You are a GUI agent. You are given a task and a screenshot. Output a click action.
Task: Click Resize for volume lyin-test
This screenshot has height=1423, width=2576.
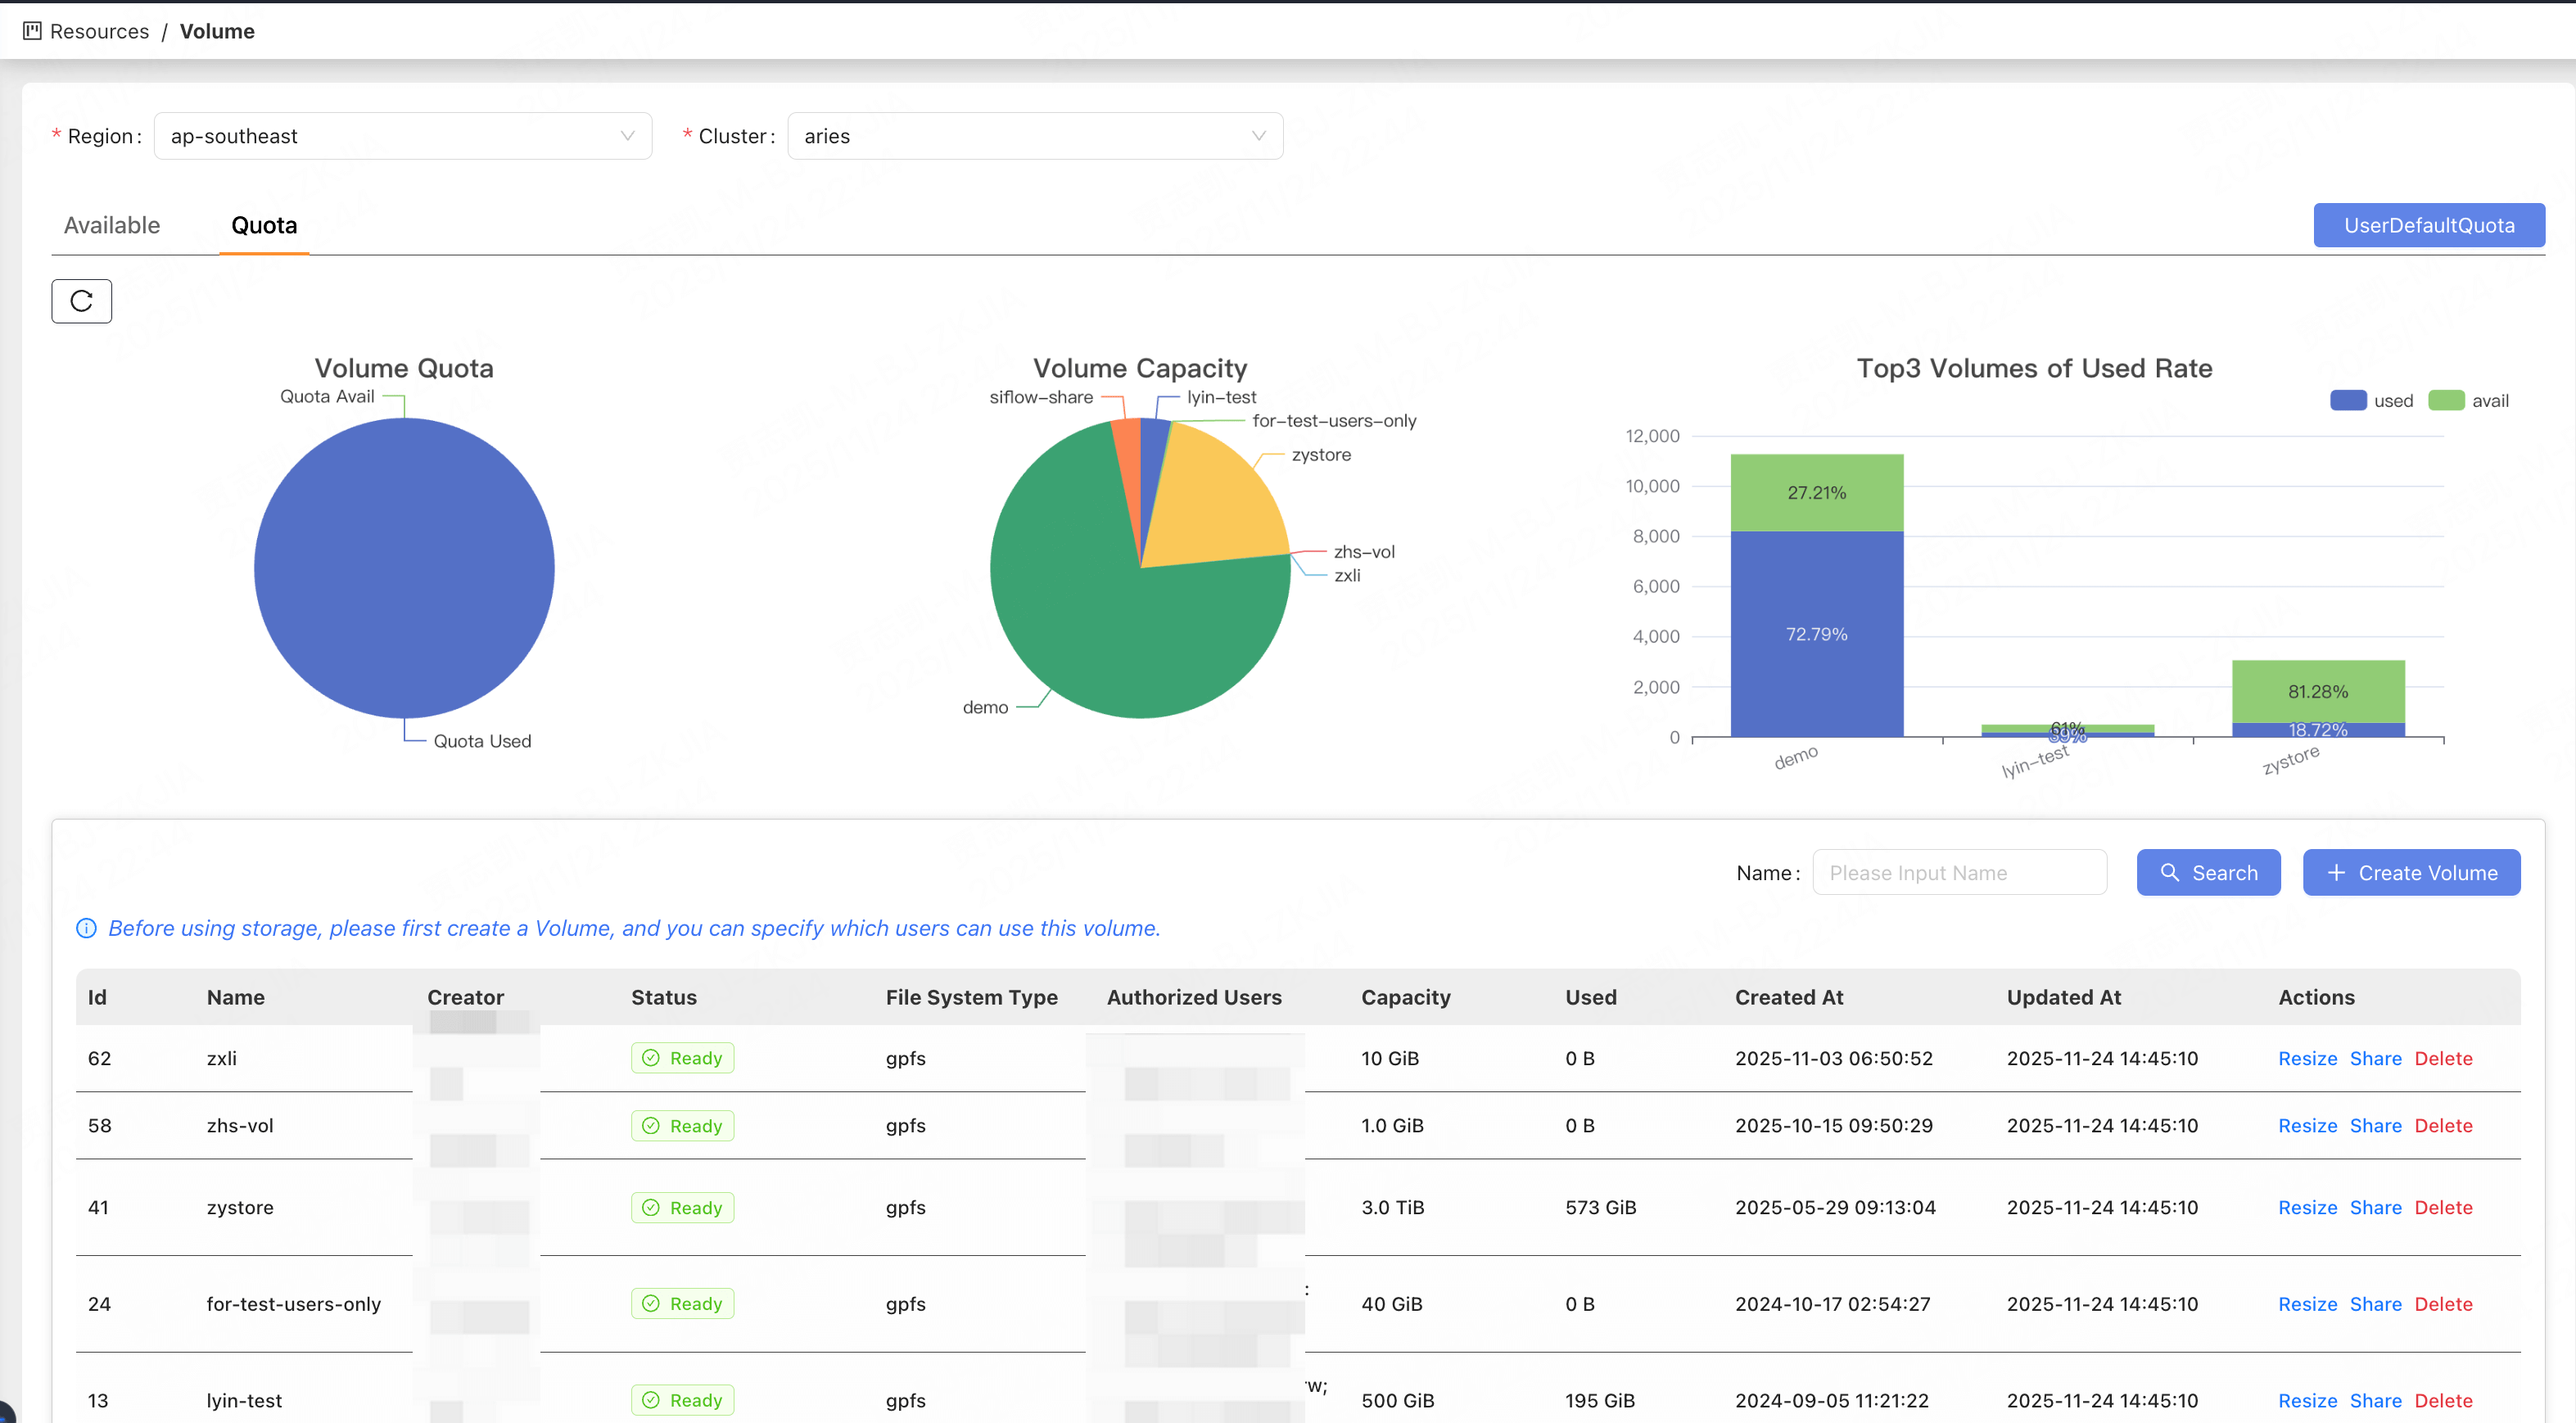tap(2307, 1400)
